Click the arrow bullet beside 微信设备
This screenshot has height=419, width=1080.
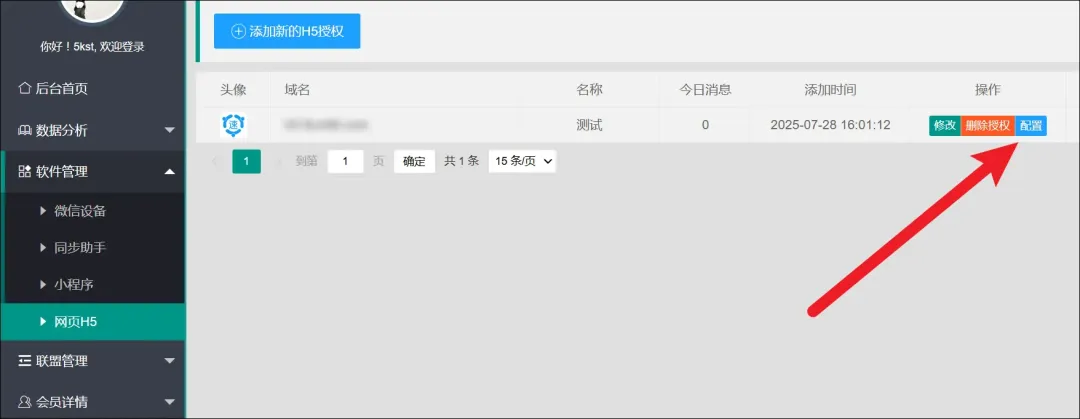click(x=43, y=211)
